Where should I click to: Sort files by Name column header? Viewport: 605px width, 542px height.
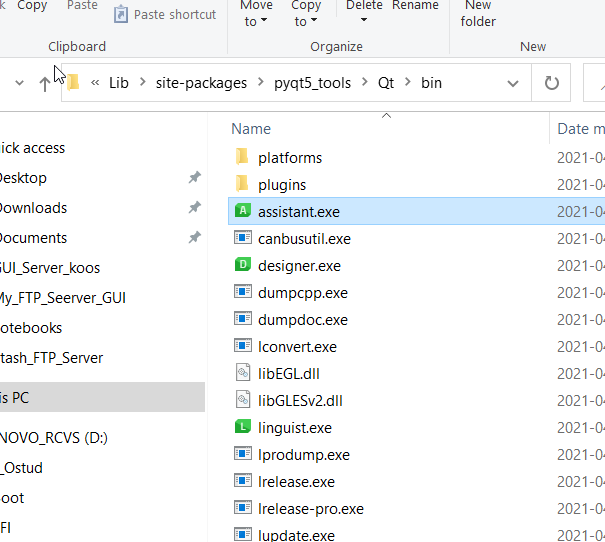pyautogui.click(x=251, y=129)
